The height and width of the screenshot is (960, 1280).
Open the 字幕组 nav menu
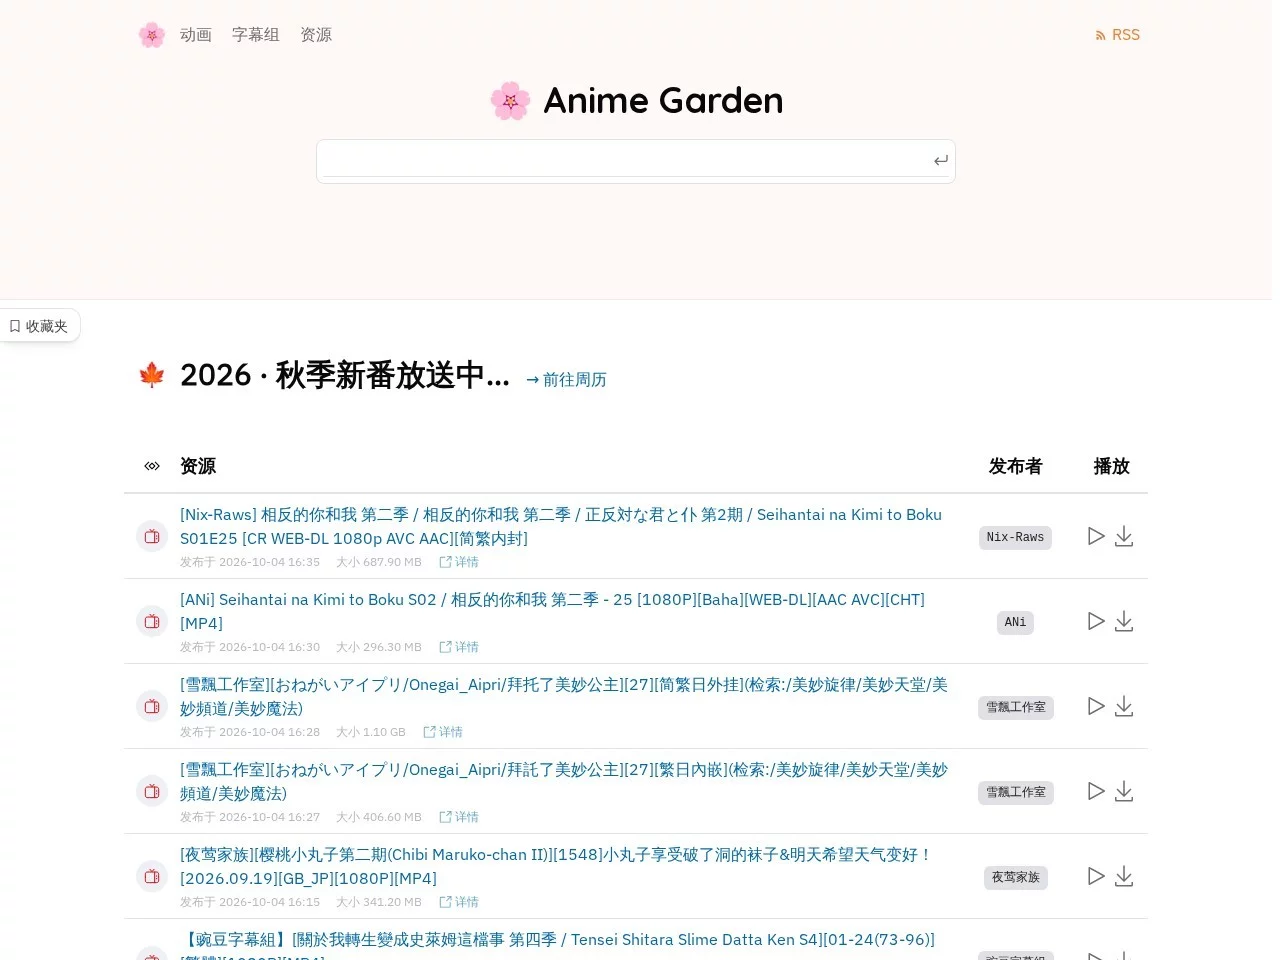(x=256, y=35)
